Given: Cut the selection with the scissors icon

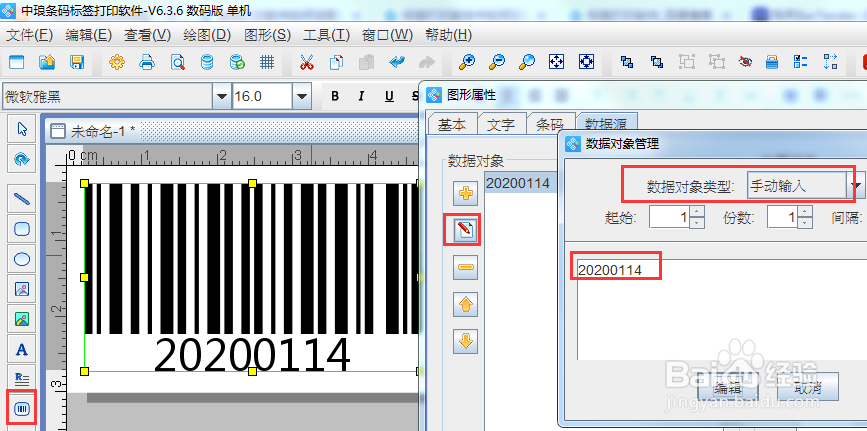Looking at the screenshot, I should pyautogui.click(x=306, y=62).
